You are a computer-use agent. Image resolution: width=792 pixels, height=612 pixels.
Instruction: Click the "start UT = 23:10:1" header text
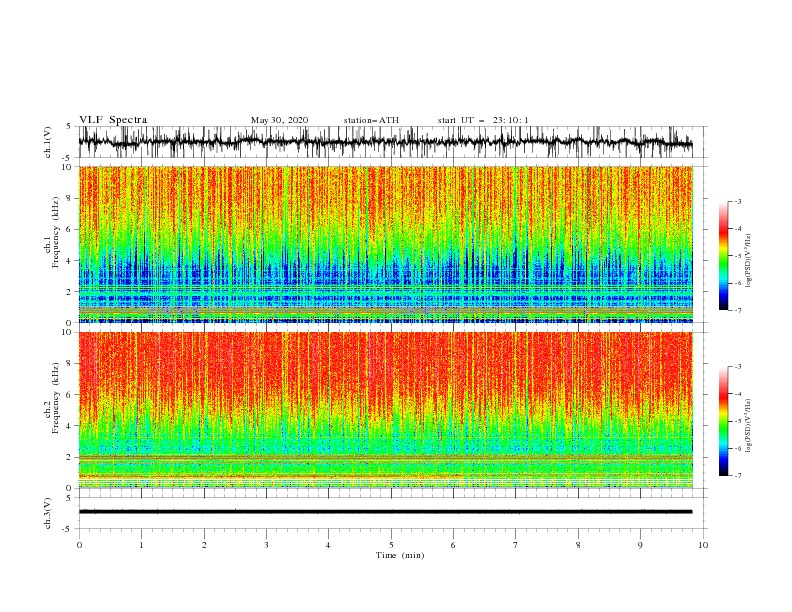(x=483, y=120)
